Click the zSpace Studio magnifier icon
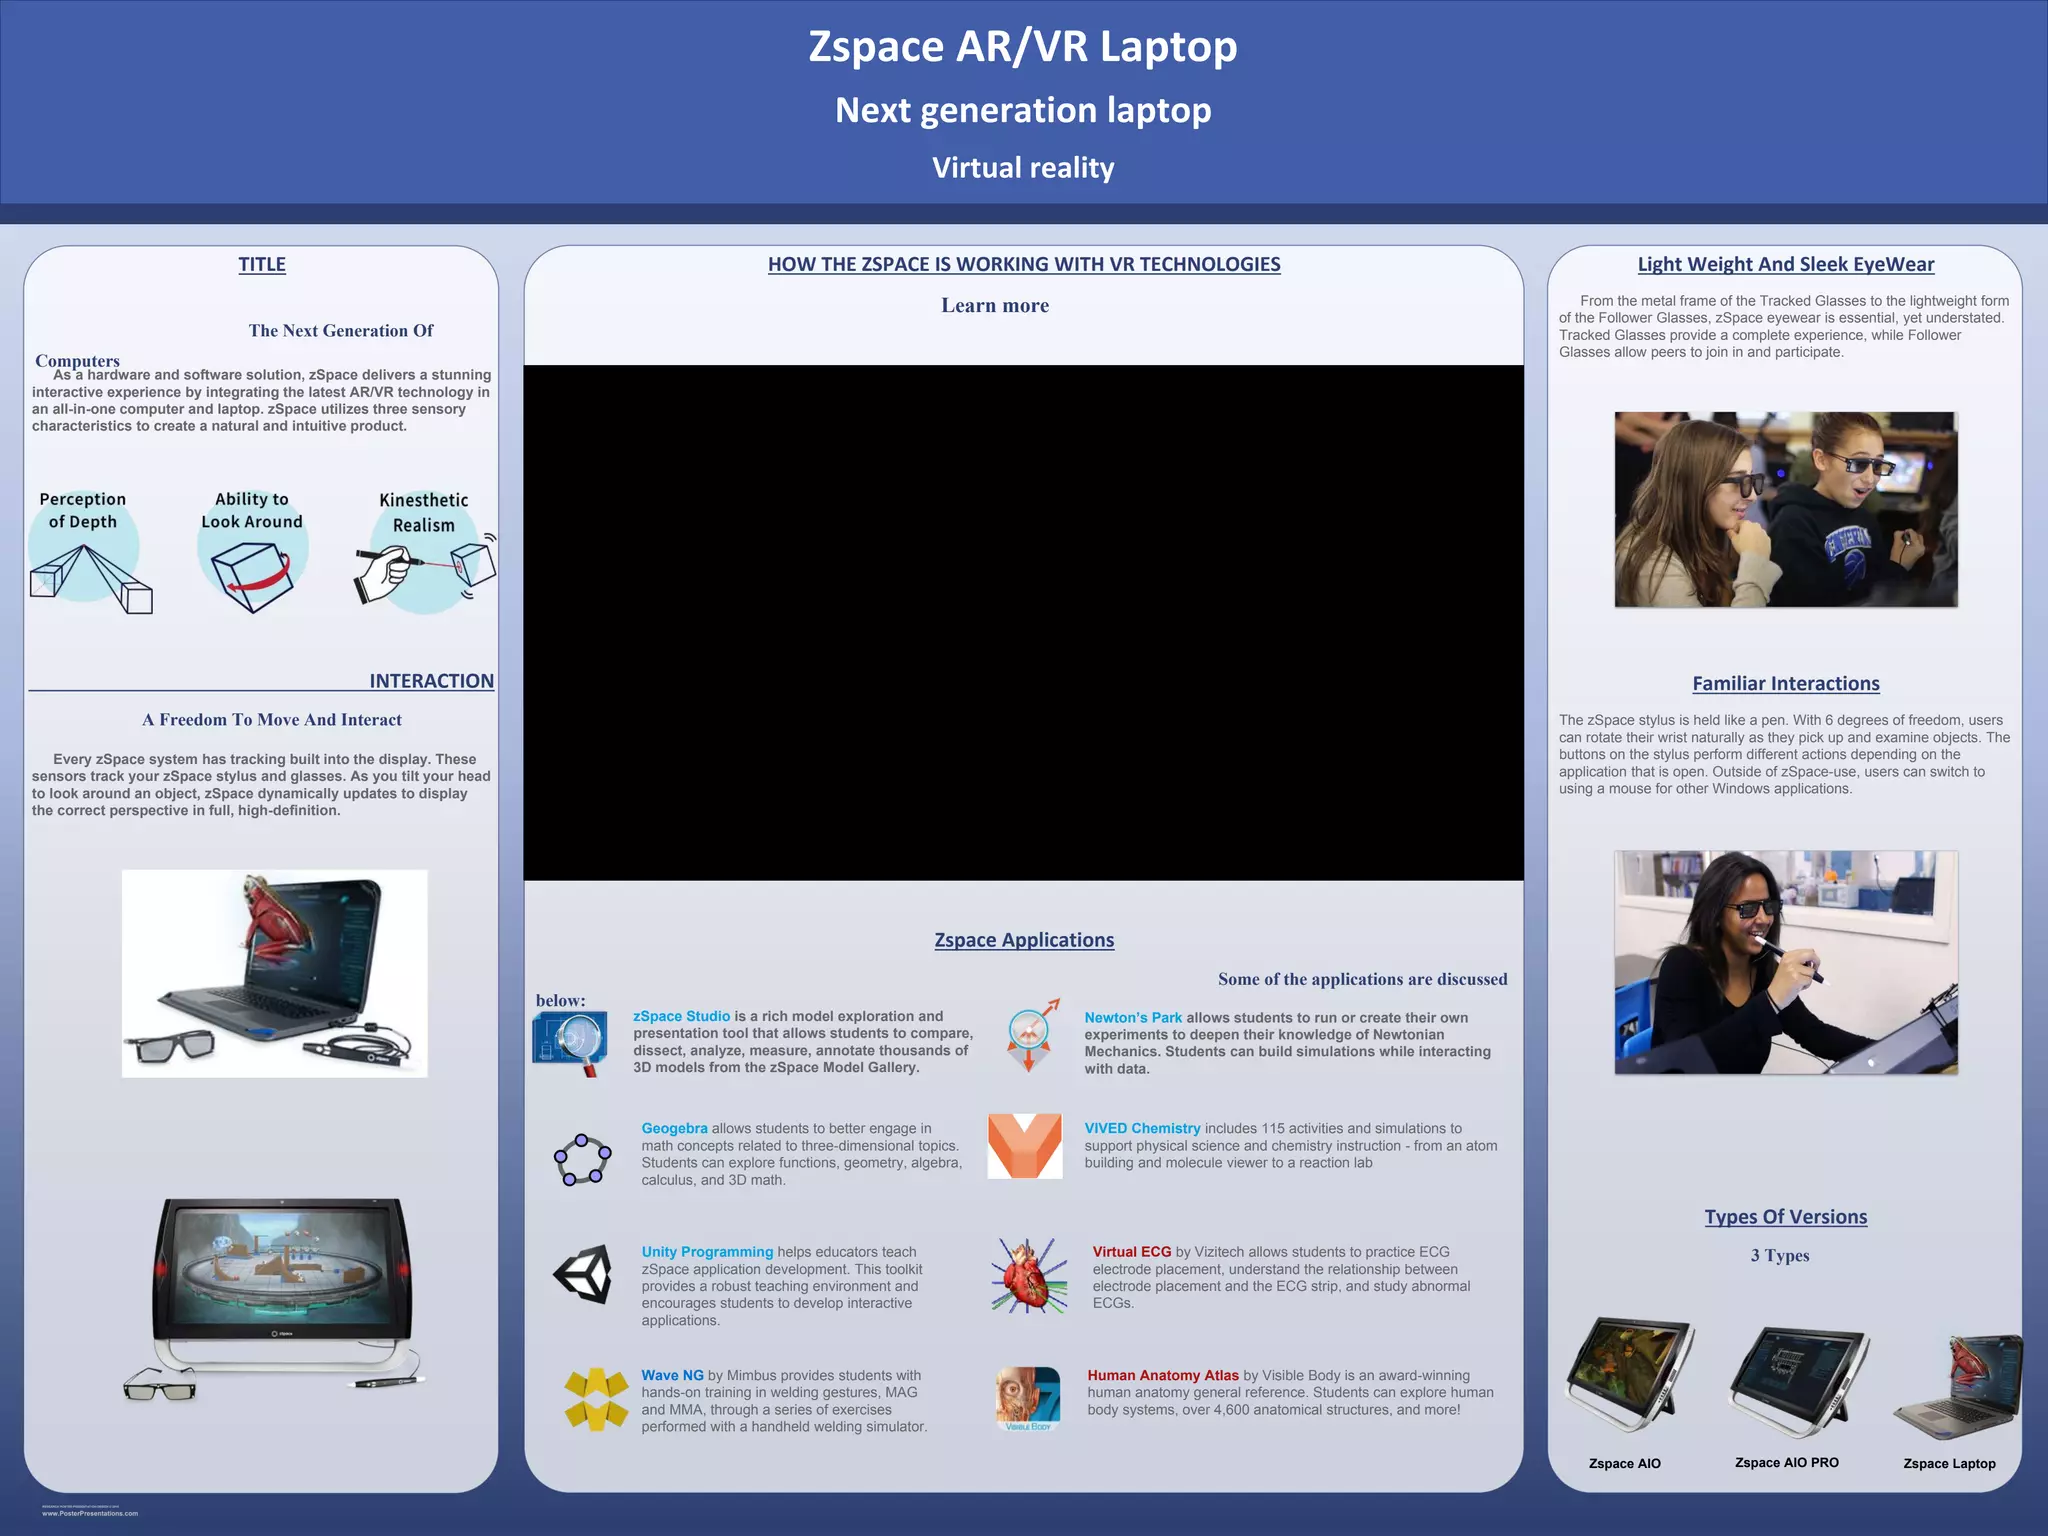 coord(570,1043)
